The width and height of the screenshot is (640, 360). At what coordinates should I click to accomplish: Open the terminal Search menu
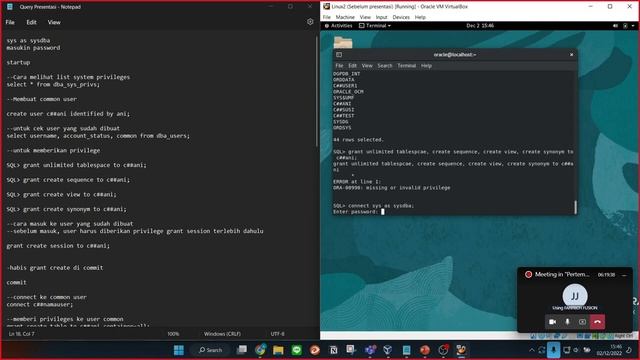pyautogui.click(x=384, y=66)
